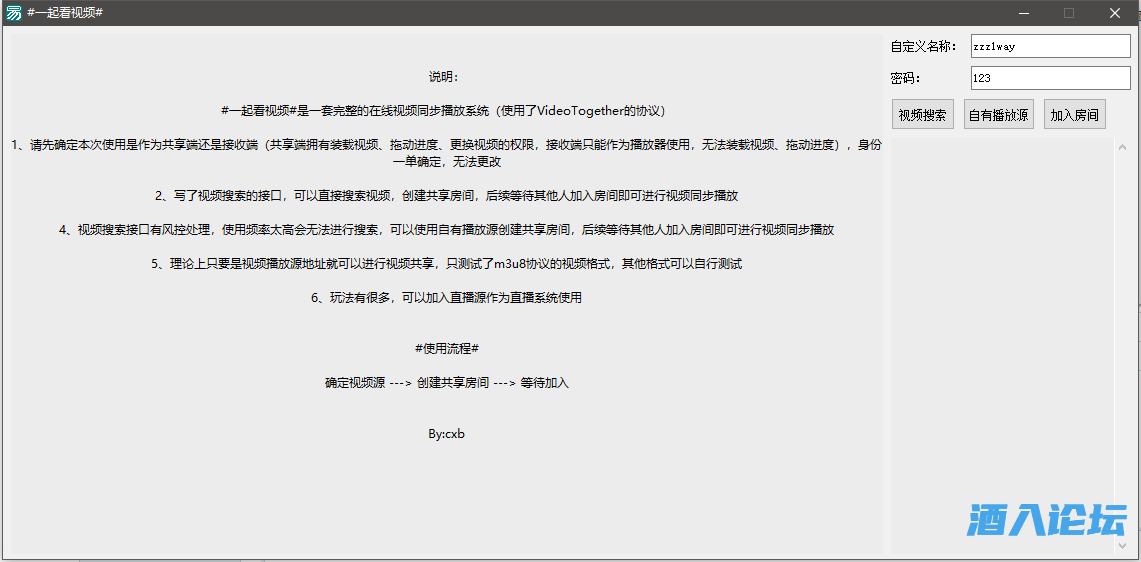
Task: Click the app icon in title bar
Action: click(x=13, y=12)
